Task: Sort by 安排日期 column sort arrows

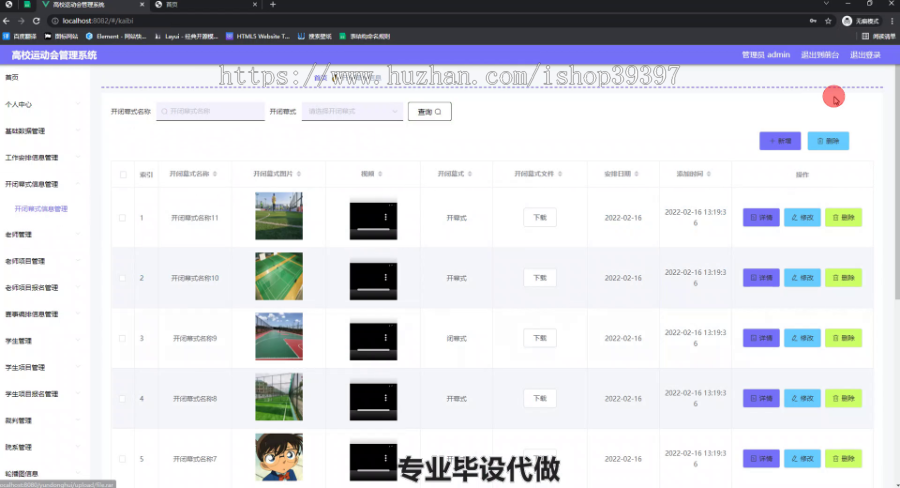Action: pyautogui.click(x=637, y=174)
